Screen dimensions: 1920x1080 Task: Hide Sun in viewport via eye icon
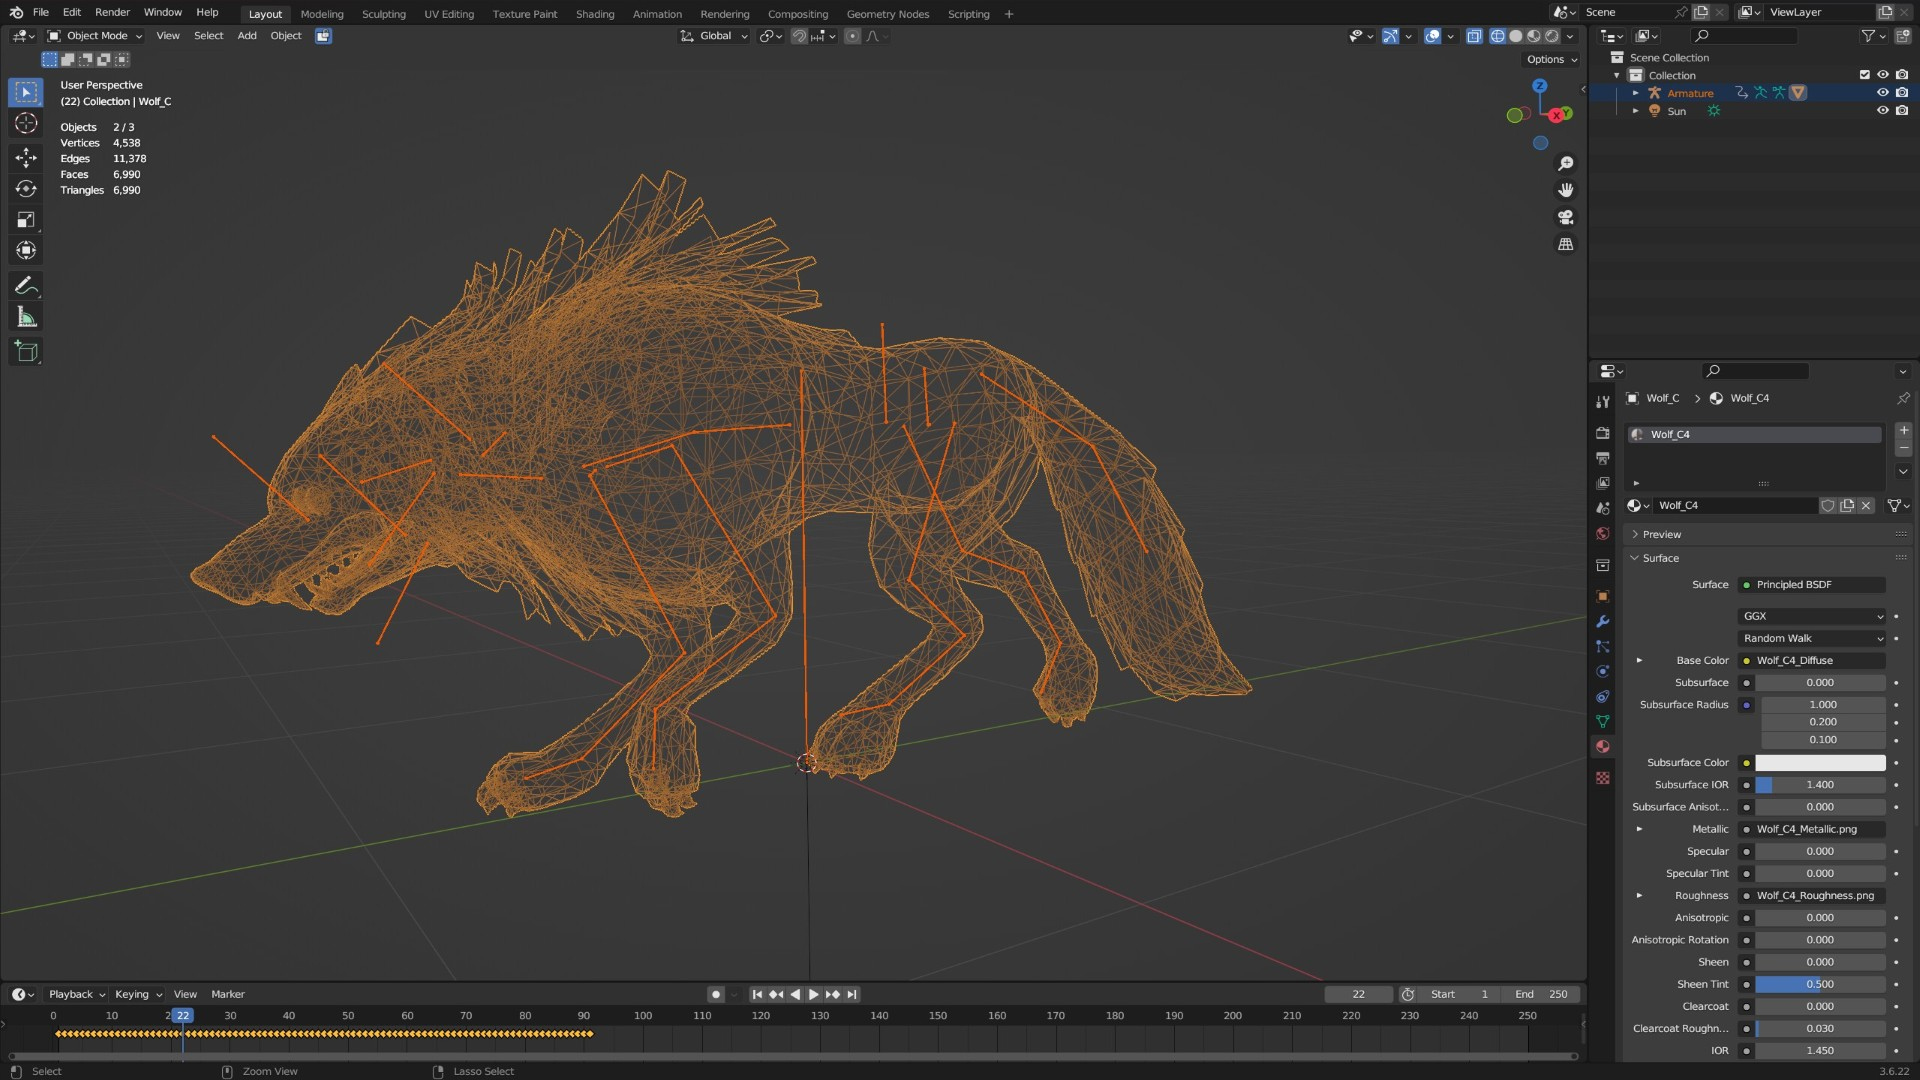point(1882,111)
